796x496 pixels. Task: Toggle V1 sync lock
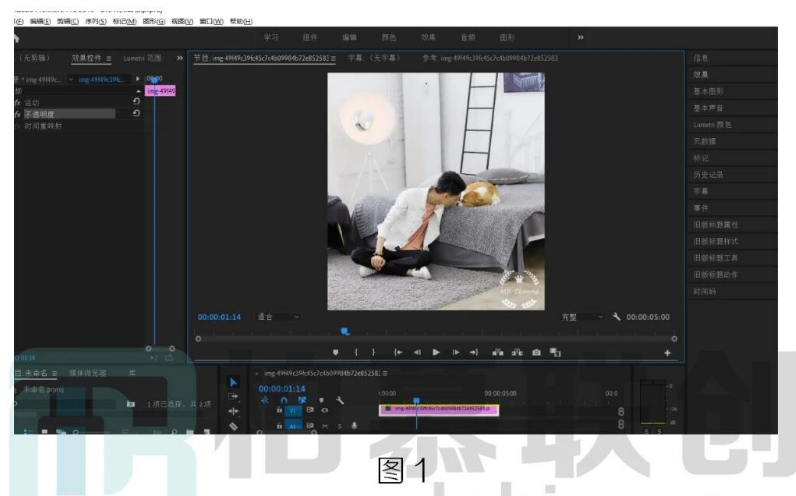tap(310, 410)
